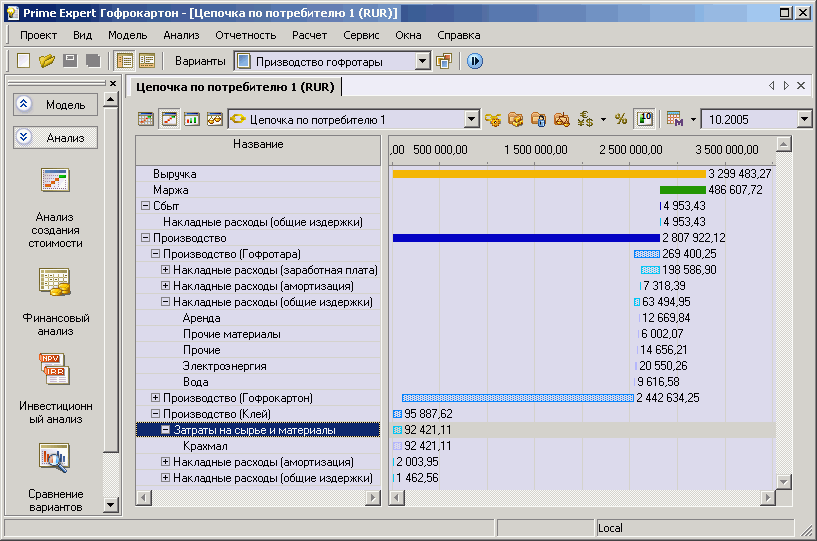Collapse Затраты на сырье и материалы node
817x541 pixels.
(x=165, y=430)
